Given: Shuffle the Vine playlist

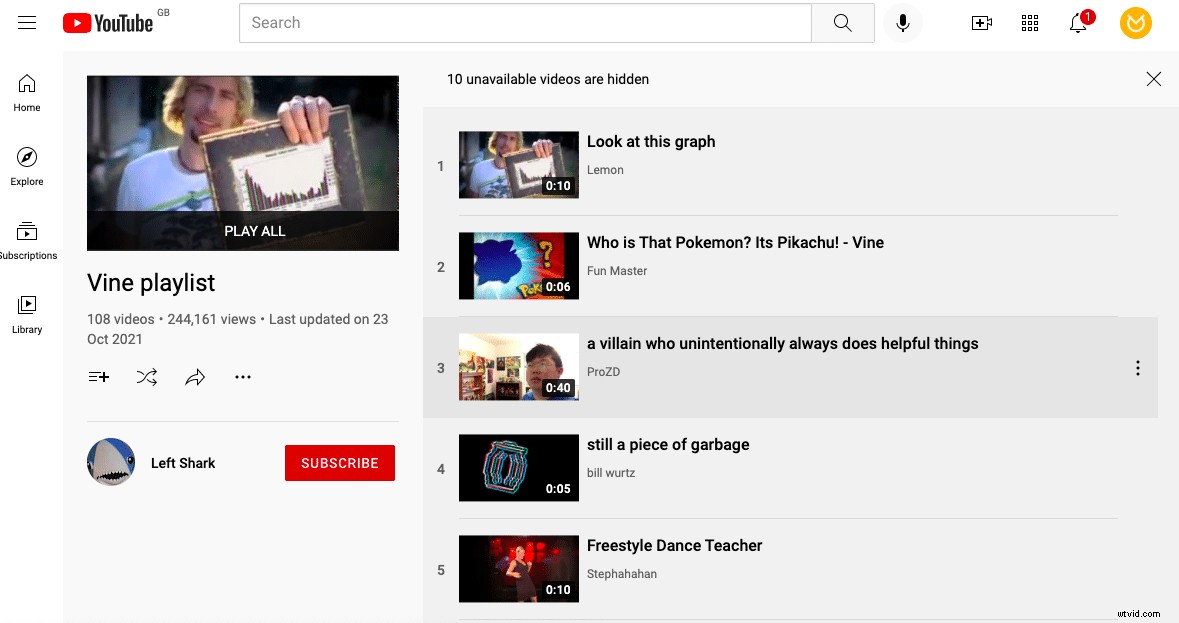Looking at the screenshot, I should pyautogui.click(x=147, y=377).
